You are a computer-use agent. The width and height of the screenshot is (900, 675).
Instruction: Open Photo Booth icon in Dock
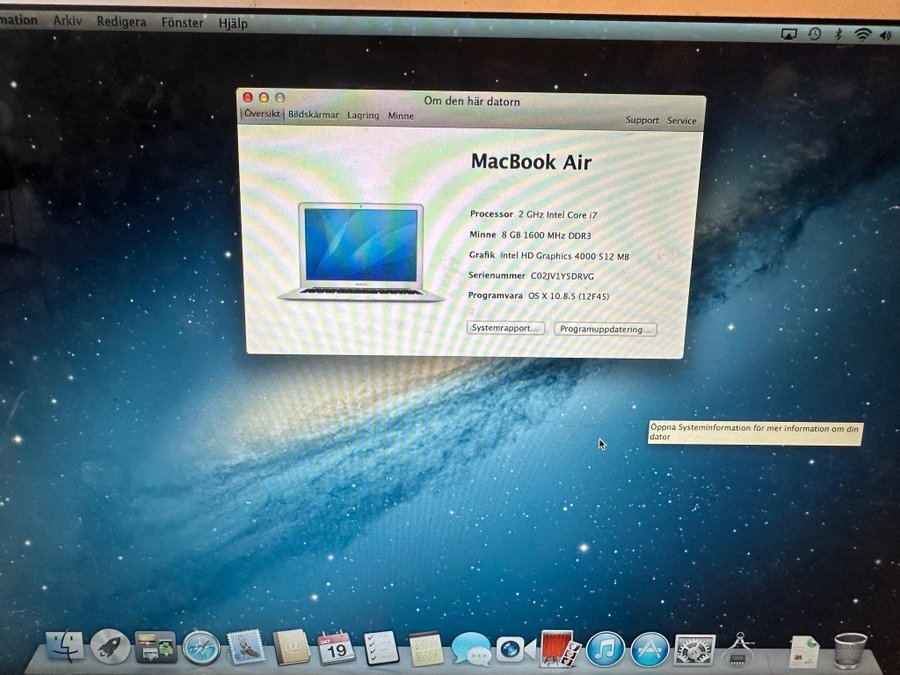pyautogui.click(x=557, y=648)
